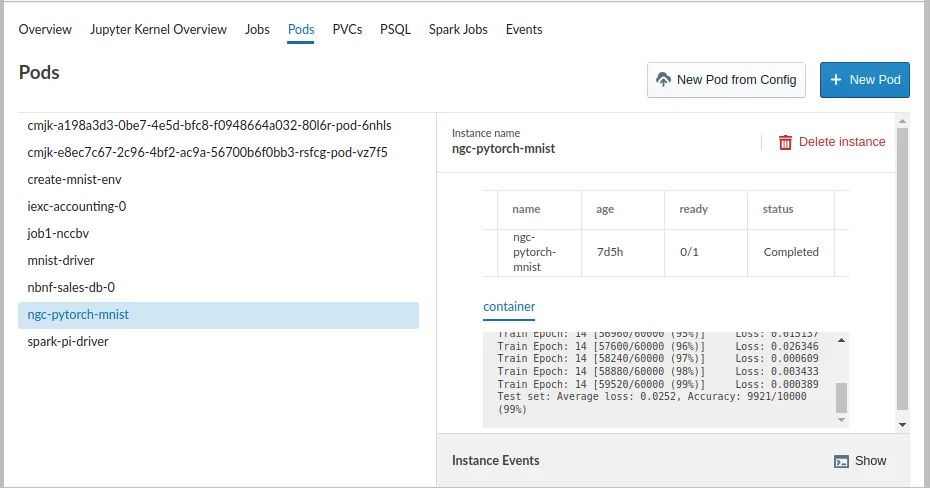Open the Events tab
930x488 pixels.
[524, 30]
